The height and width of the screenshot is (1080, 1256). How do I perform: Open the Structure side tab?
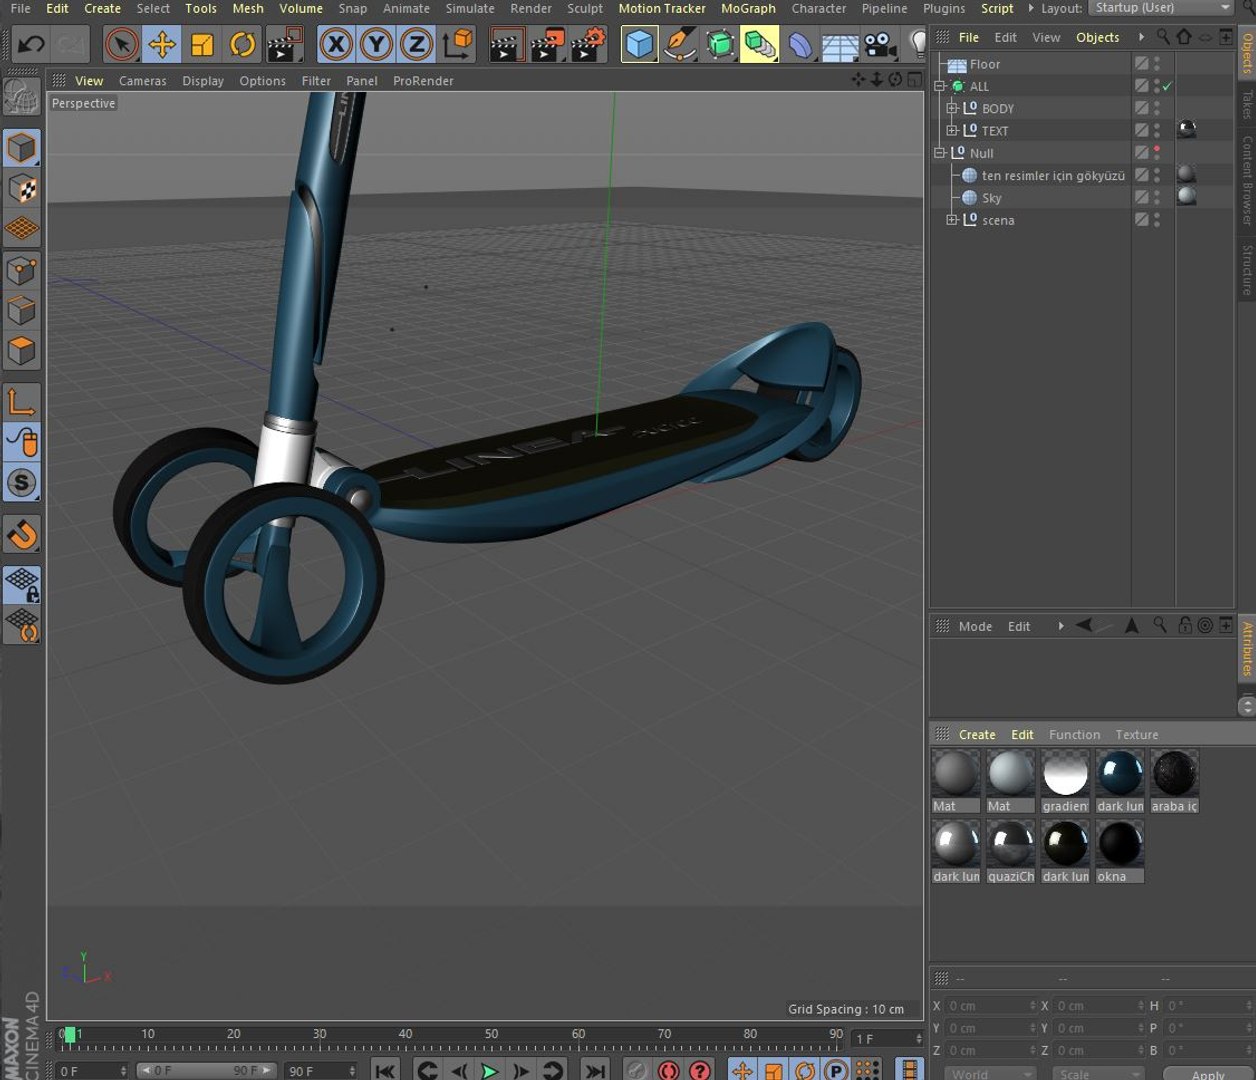[1247, 270]
